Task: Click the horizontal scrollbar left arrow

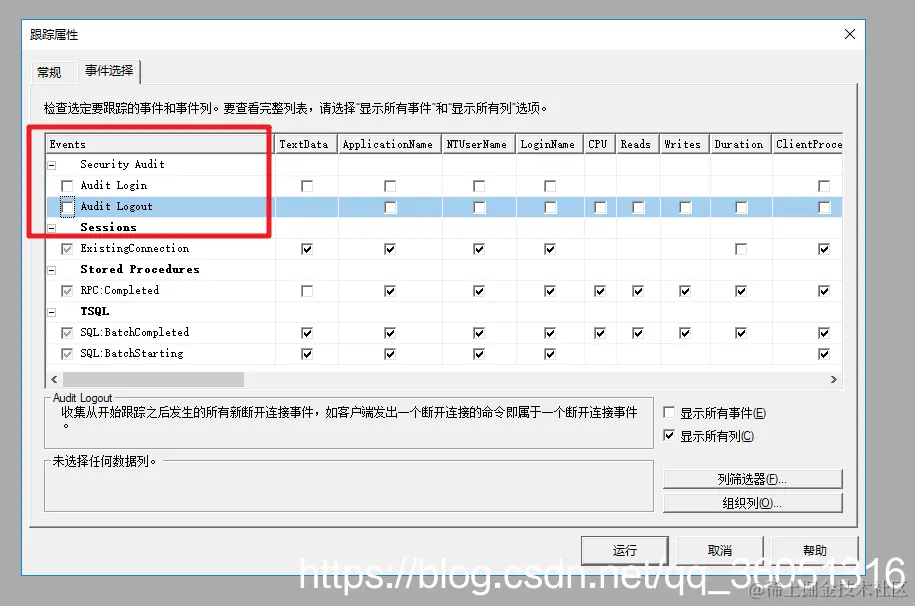Action: click(x=54, y=379)
